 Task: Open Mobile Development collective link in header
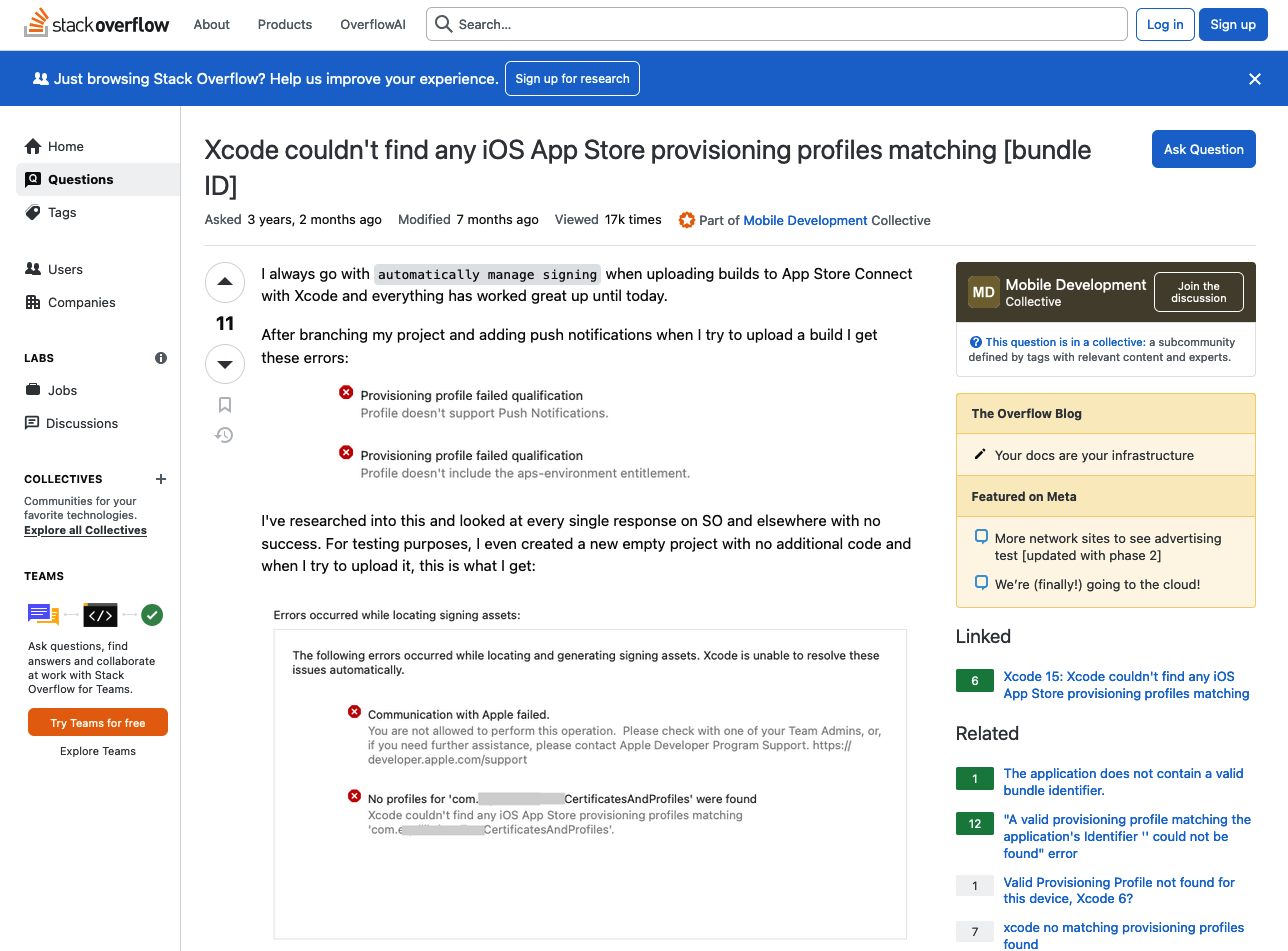805,220
